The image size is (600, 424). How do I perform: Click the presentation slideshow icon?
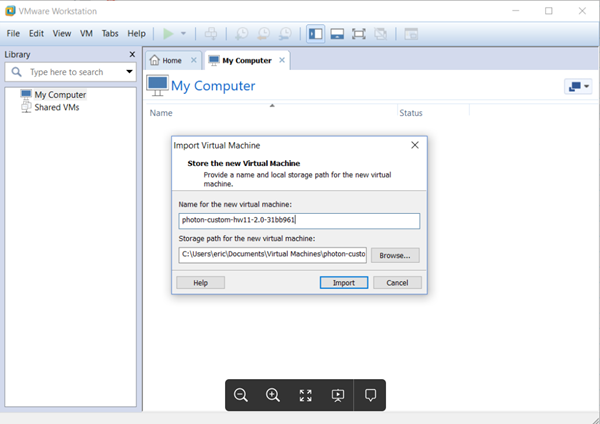click(338, 395)
